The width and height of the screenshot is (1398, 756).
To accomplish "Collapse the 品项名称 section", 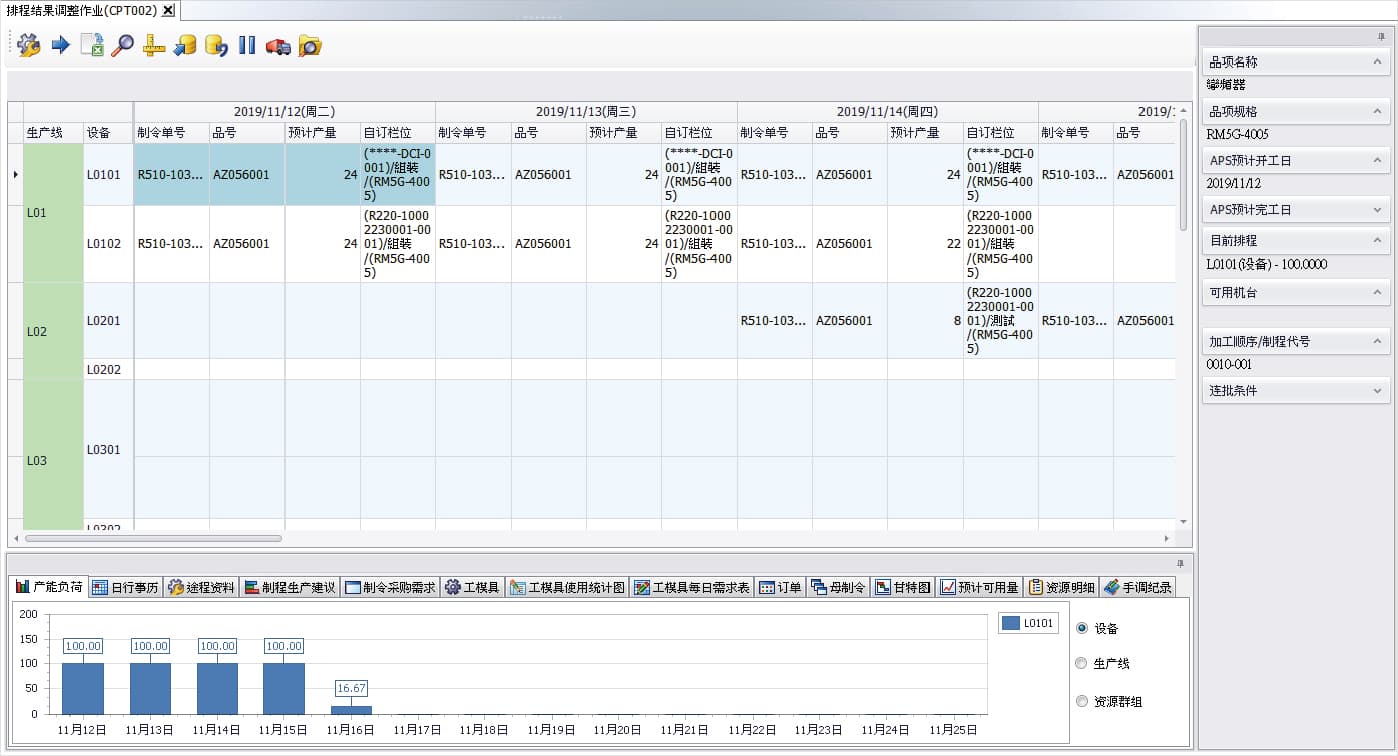I will (x=1377, y=62).
